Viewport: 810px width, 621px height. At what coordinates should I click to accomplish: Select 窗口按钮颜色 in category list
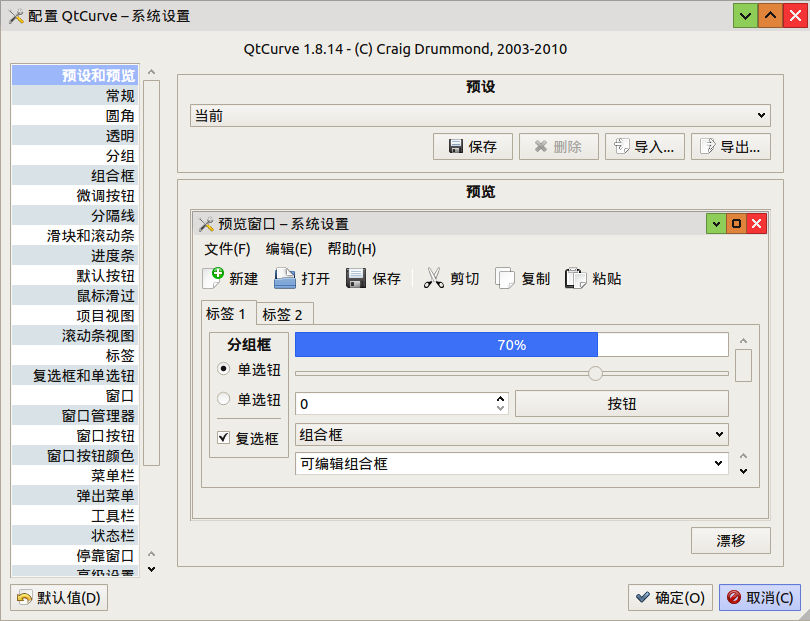click(x=75, y=456)
